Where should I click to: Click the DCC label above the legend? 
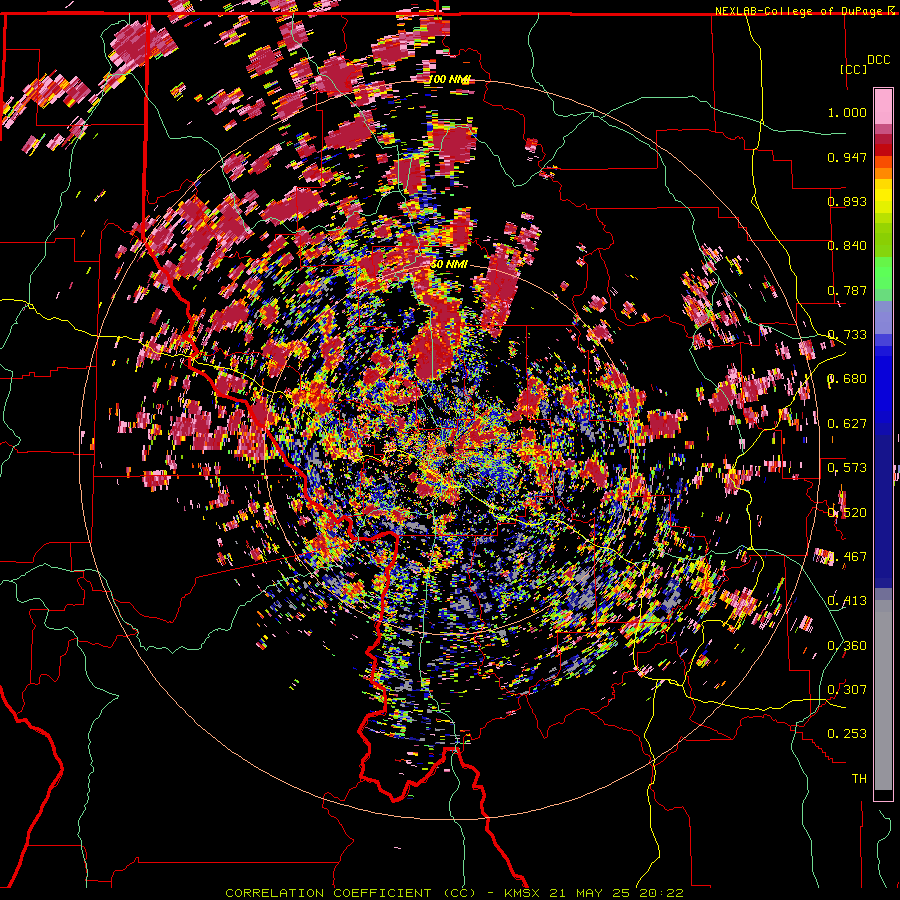click(878, 60)
